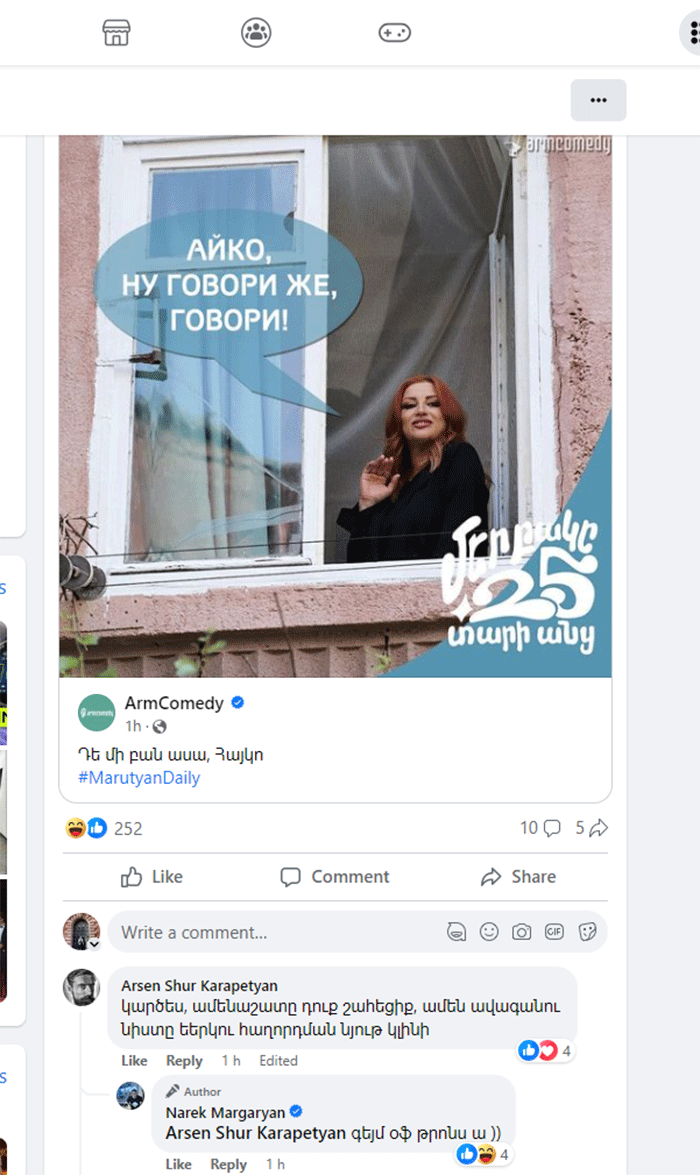
Task: Open the Marketplace icon in top navigation
Action: [116, 32]
